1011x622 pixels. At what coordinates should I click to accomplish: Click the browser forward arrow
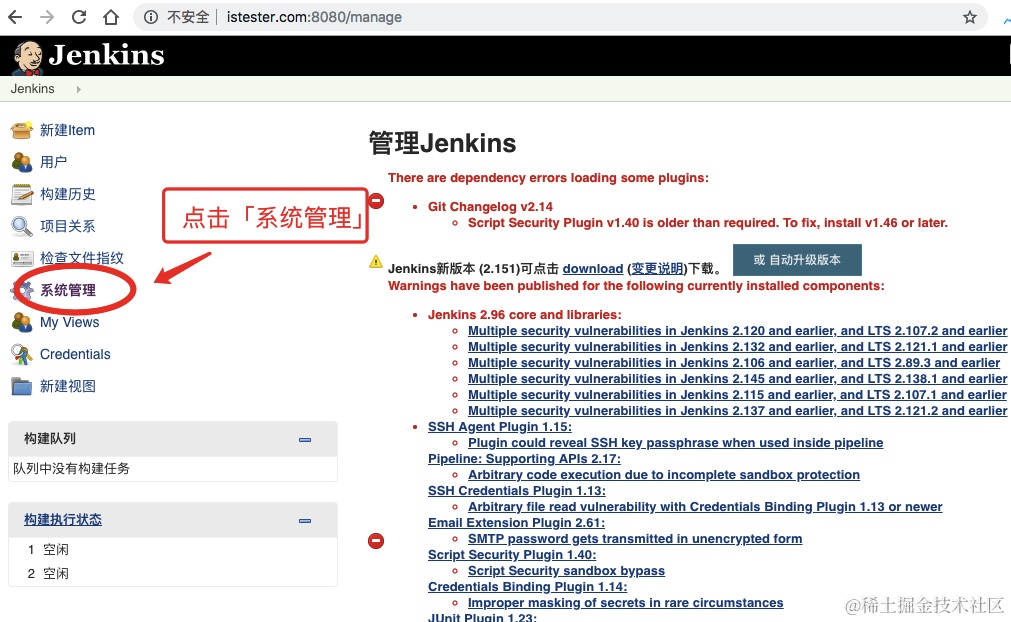click(x=47, y=17)
